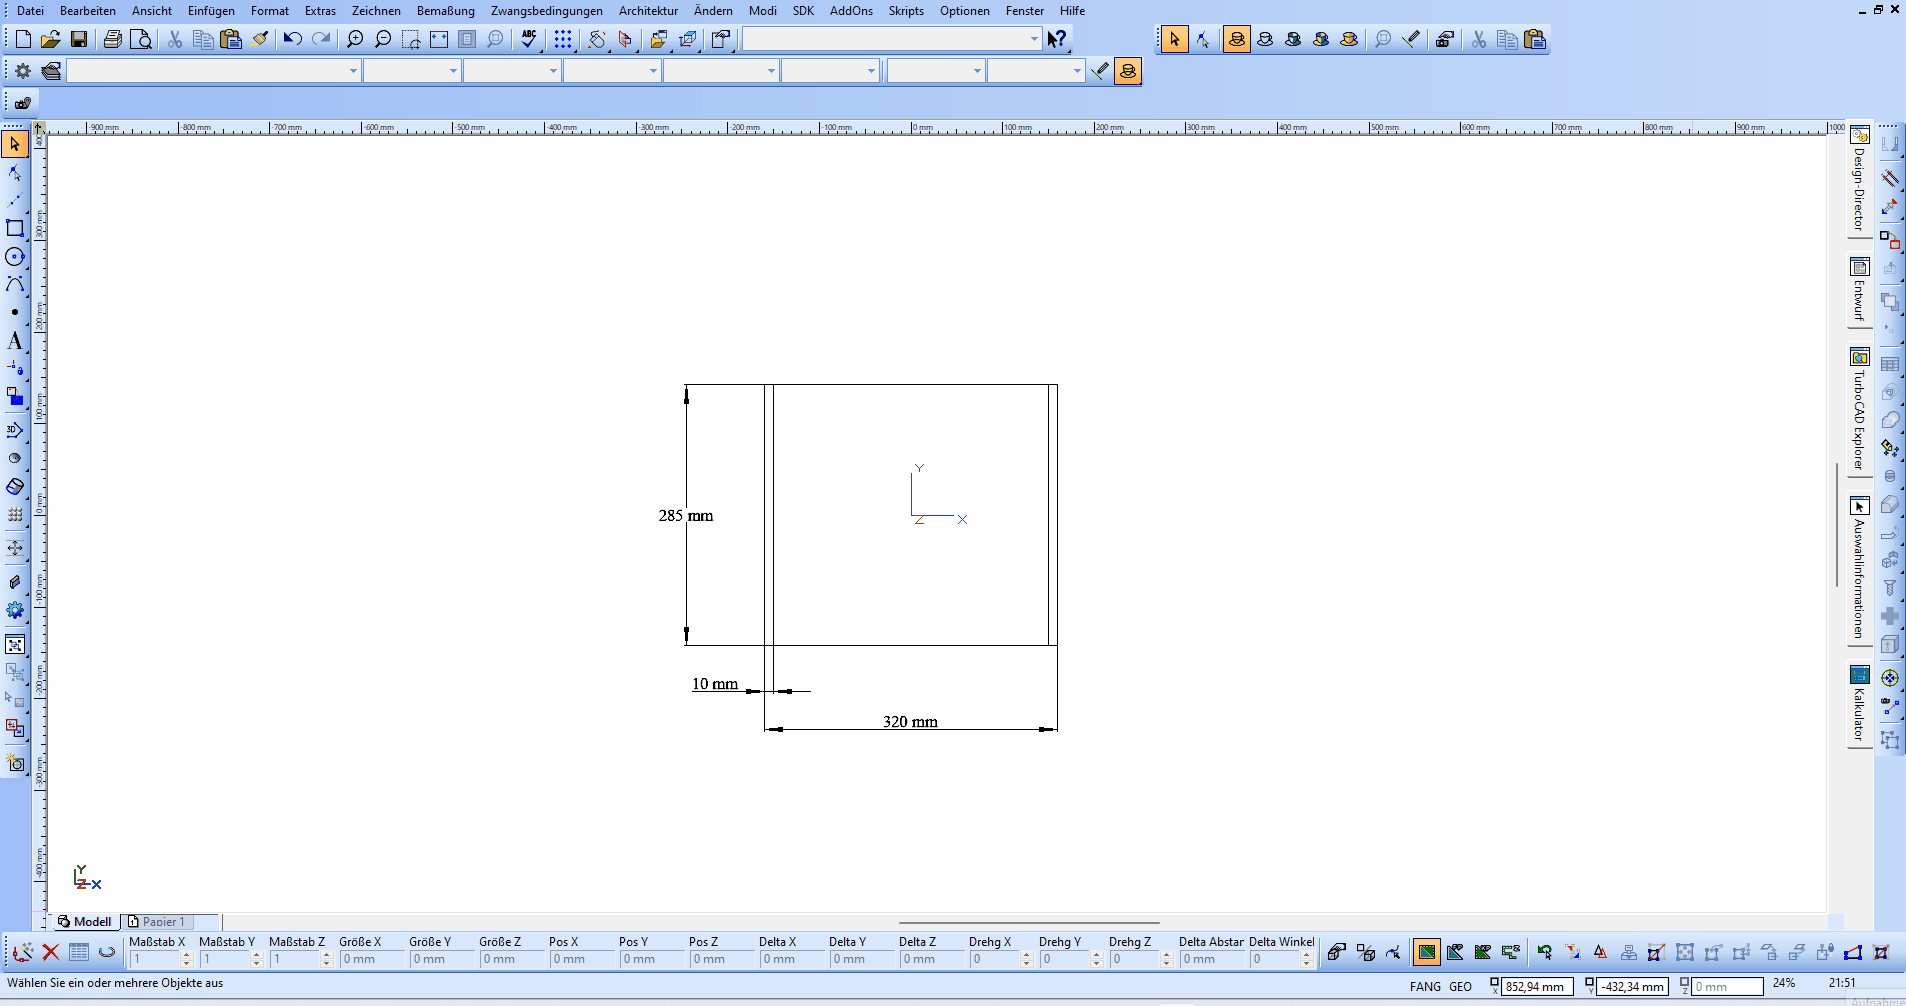Toggle the Select arrow tool in the render toolbar
Screen dimensions: 1906x1006
coord(1174,39)
